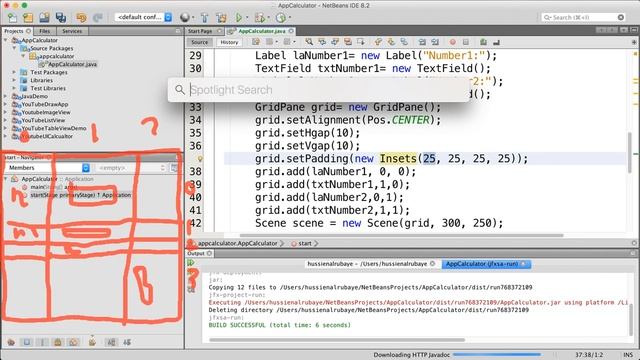Click the Downloading HTTP Javadoc progress bar
640x360 pixels.
click(497, 355)
